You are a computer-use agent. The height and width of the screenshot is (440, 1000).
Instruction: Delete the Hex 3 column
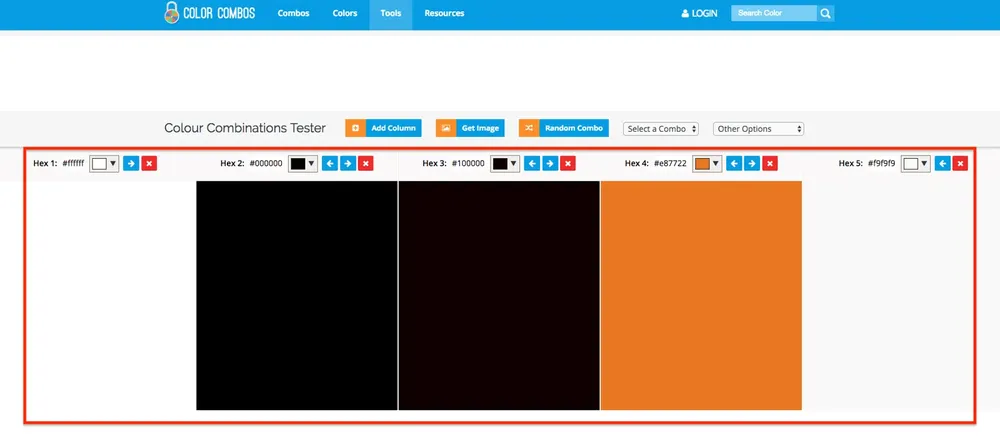click(x=568, y=164)
